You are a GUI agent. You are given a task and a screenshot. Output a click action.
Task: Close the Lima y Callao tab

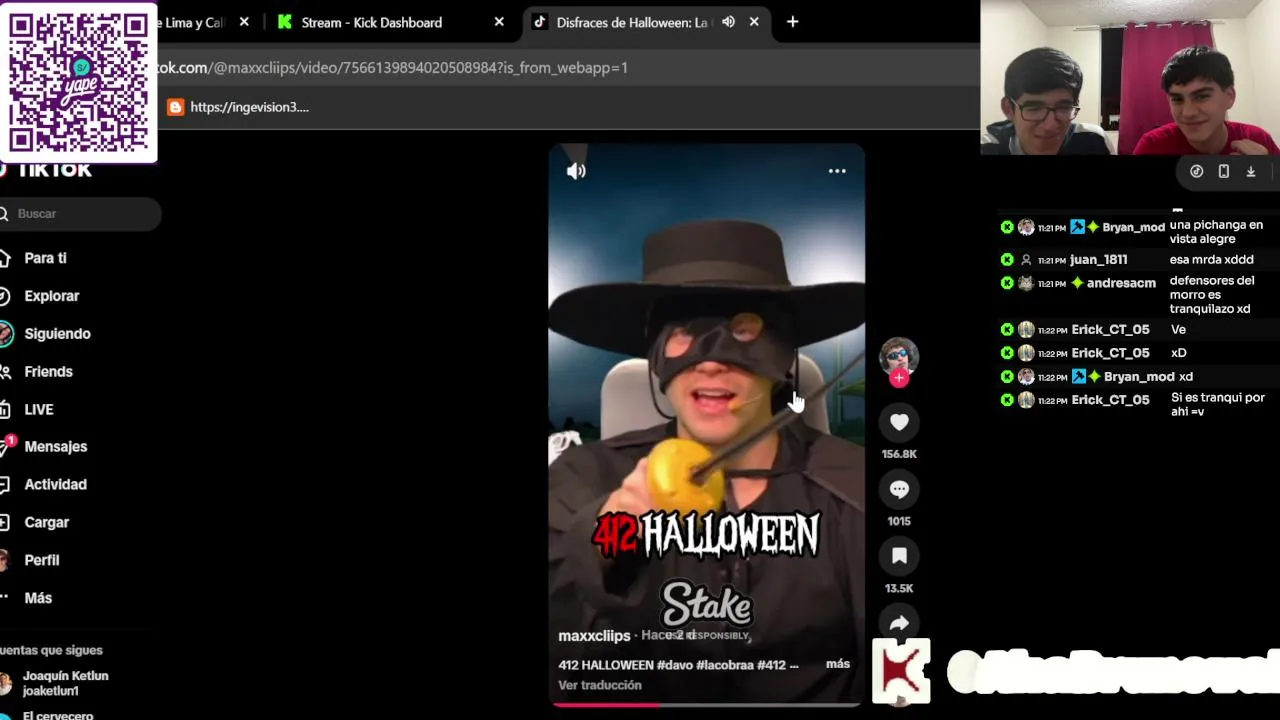coord(244,22)
